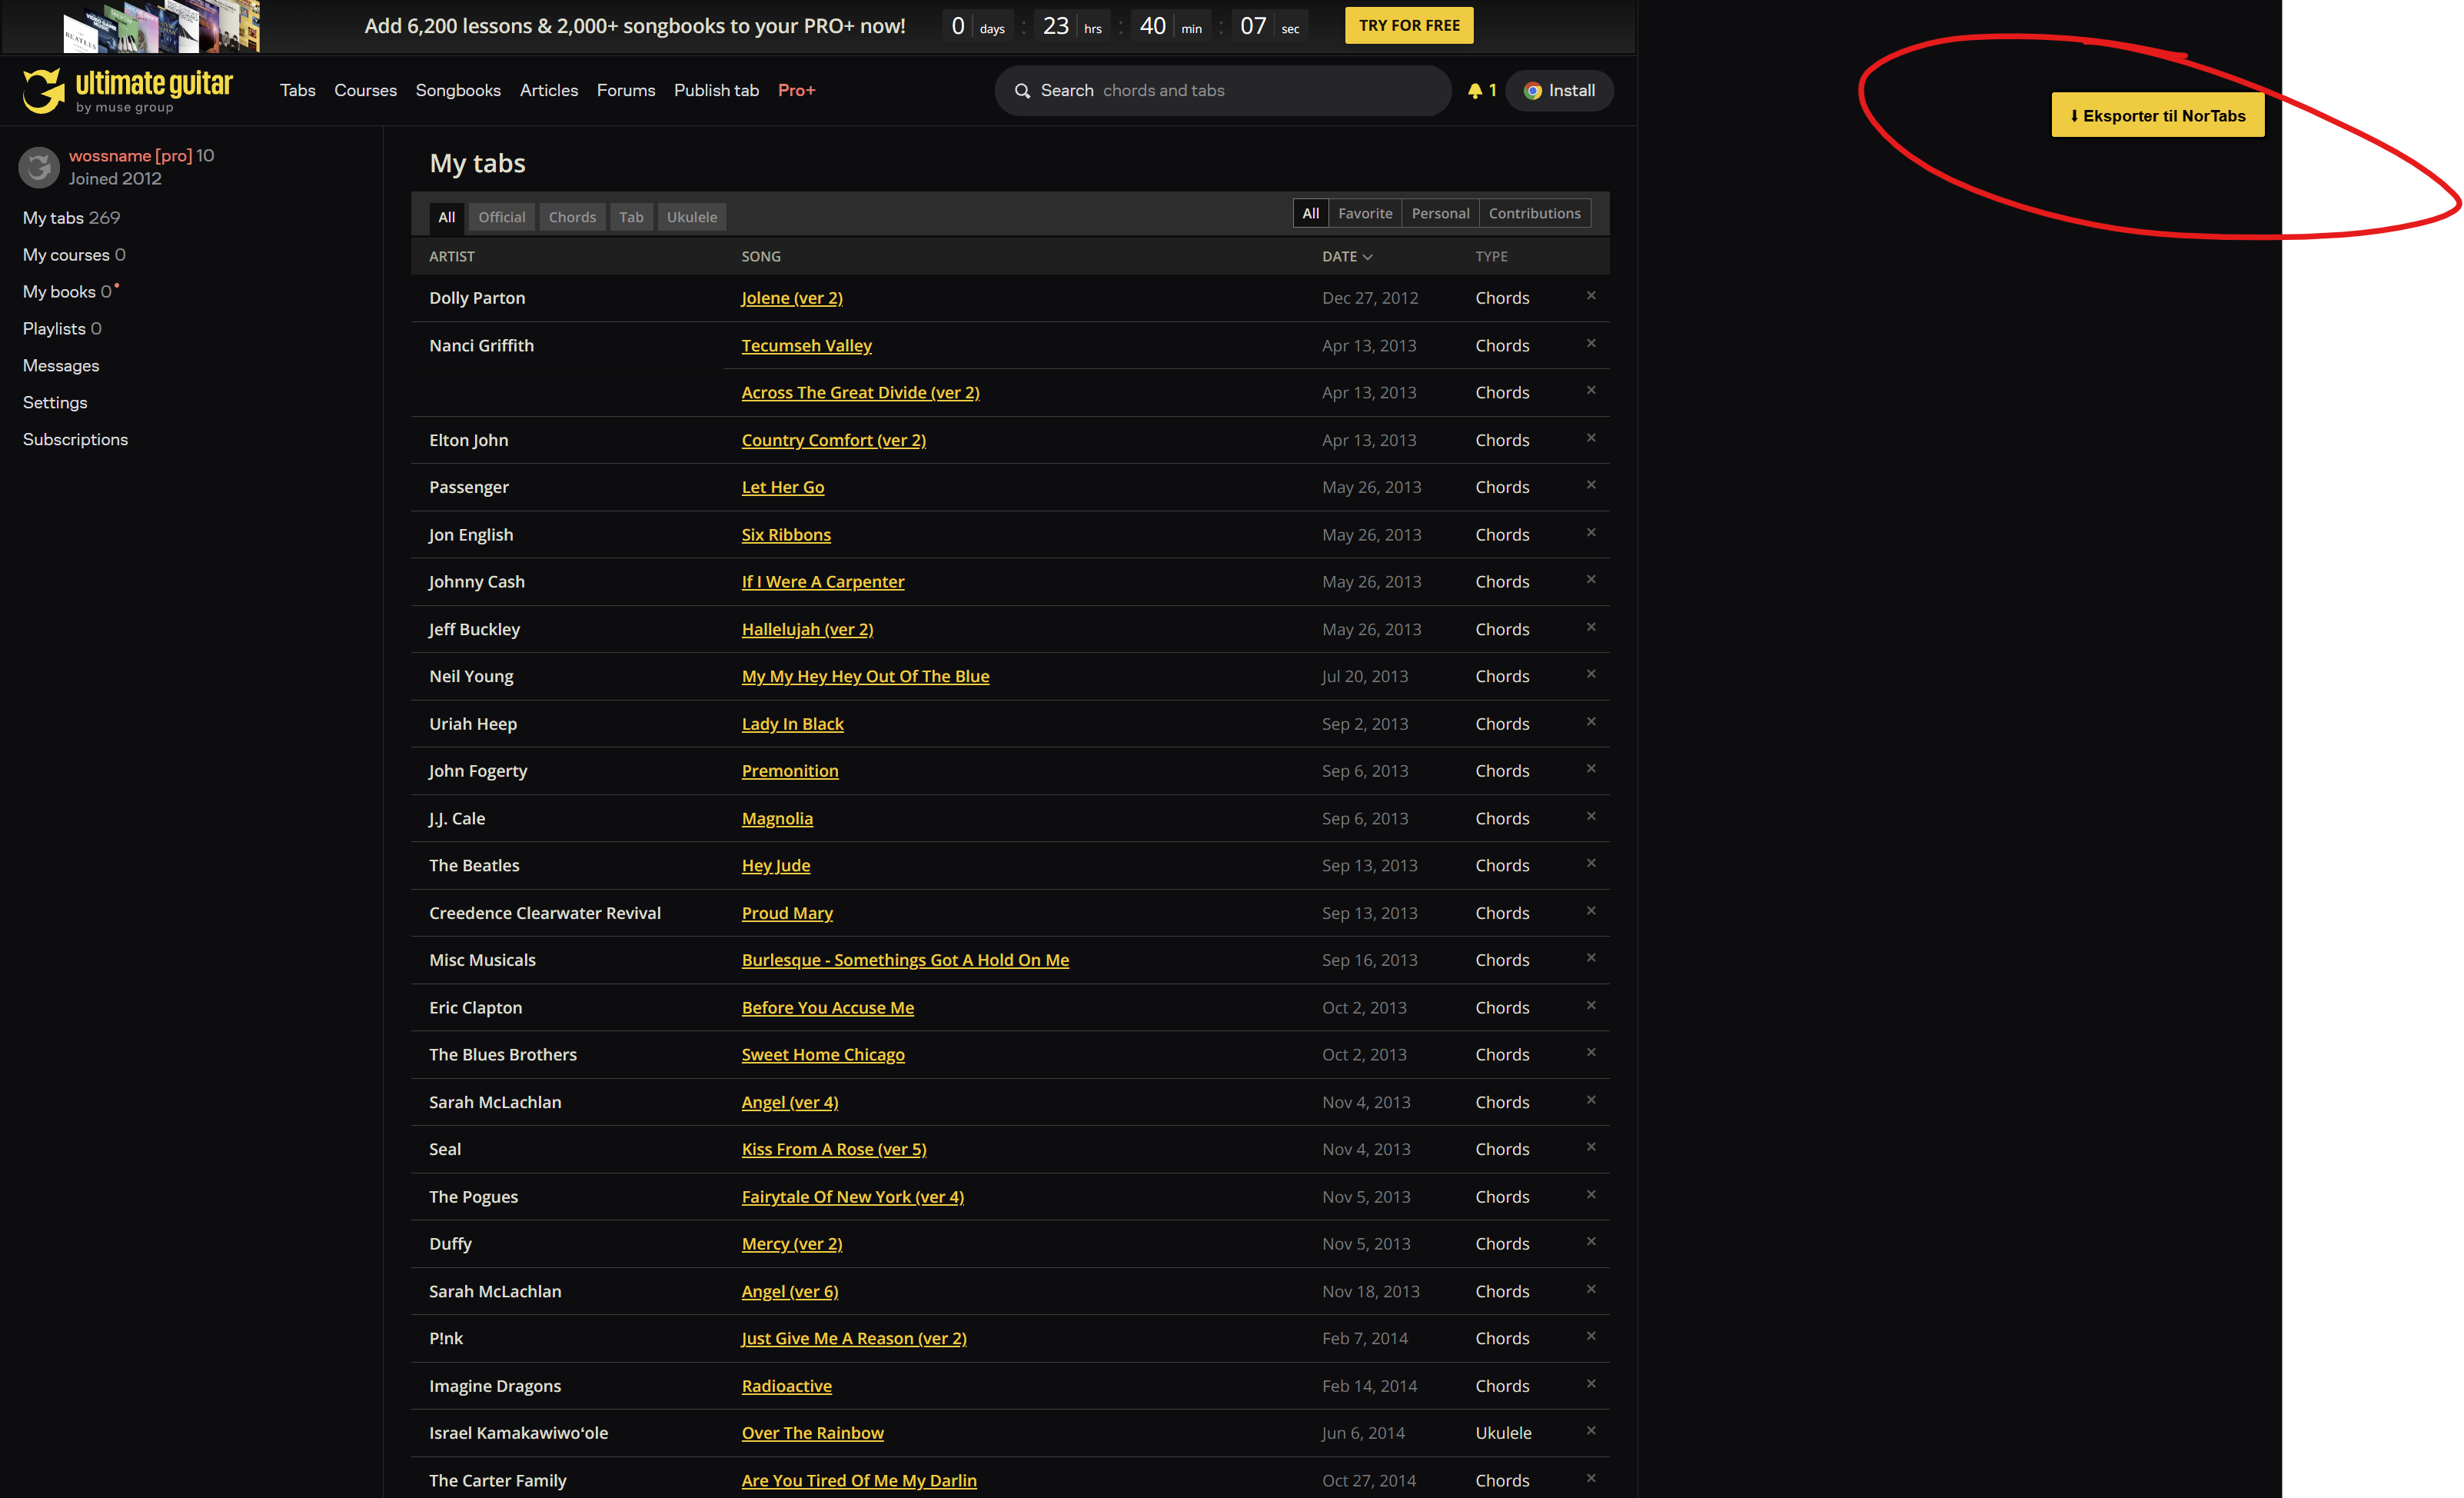This screenshot has width=2464, height=1498.
Task: Remove Radioactive using the X icon
Action: (1591, 1384)
